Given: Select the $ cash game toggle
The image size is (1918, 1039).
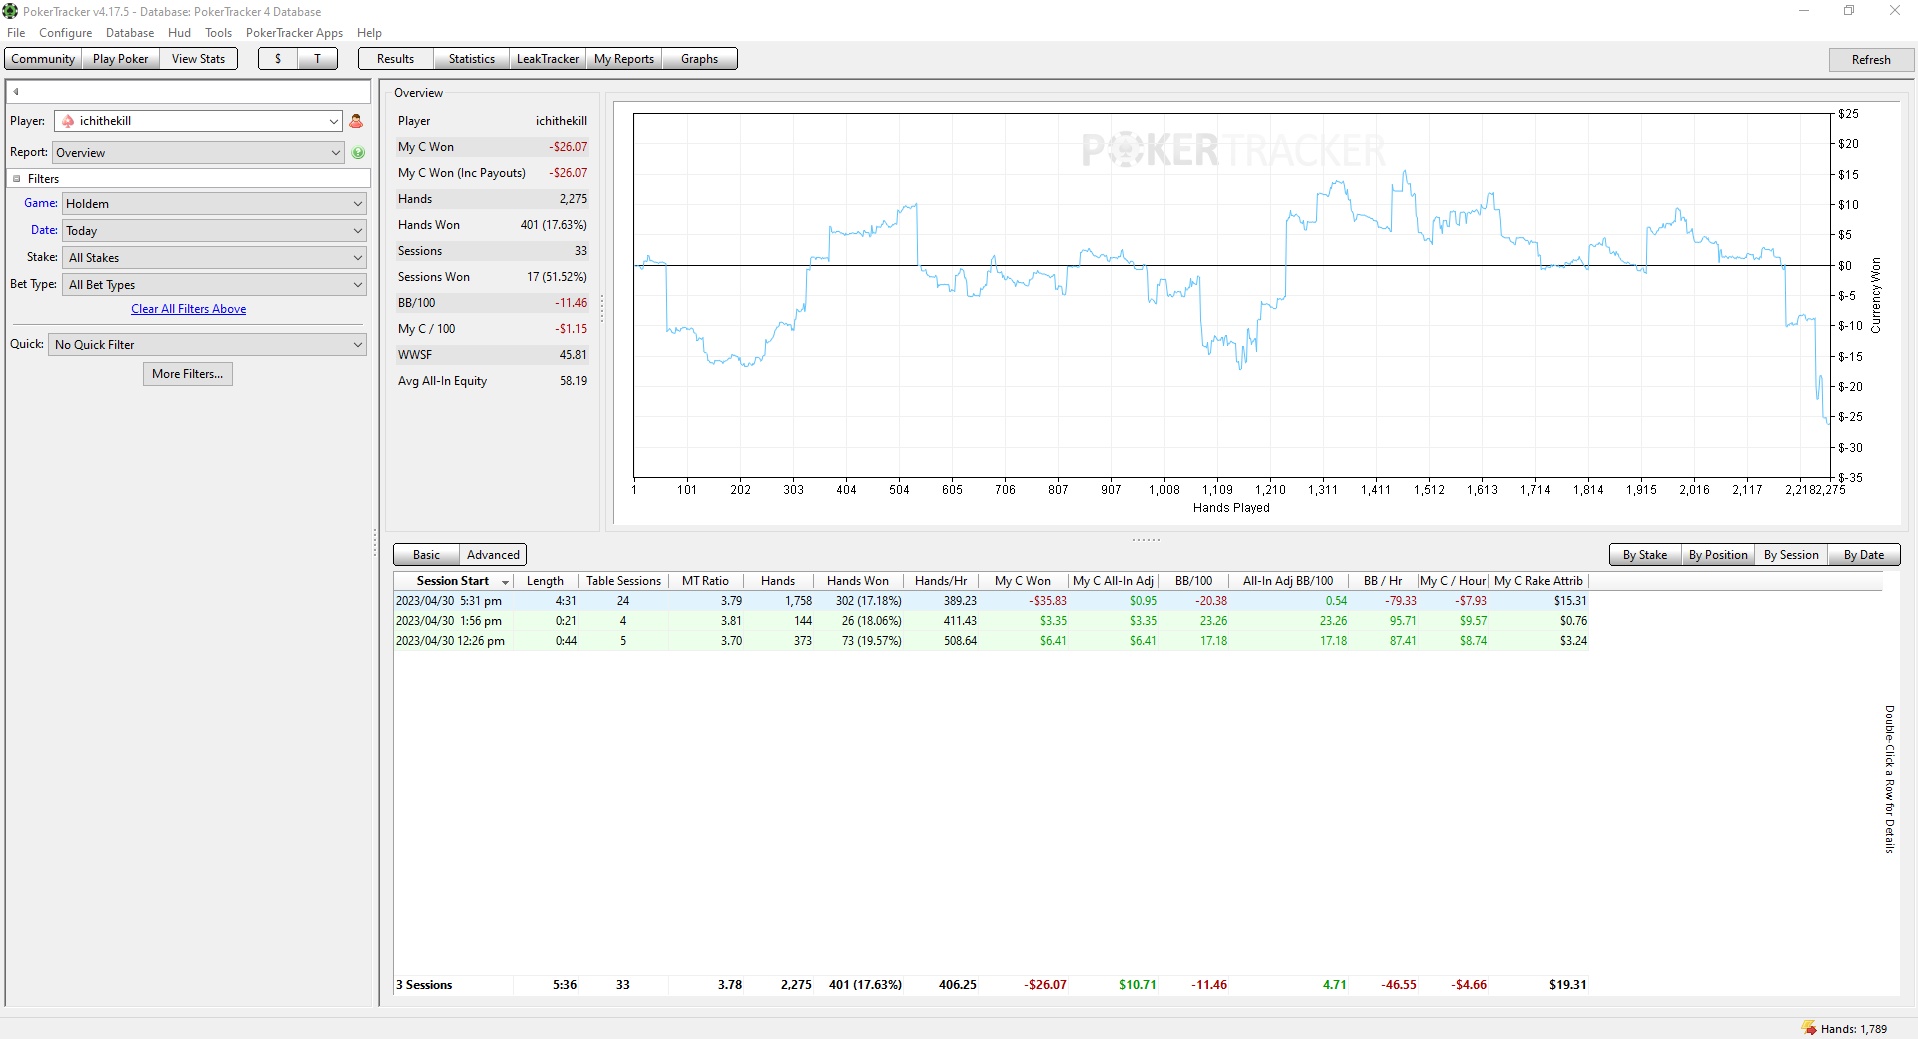Looking at the screenshot, I should tap(278, 59).
